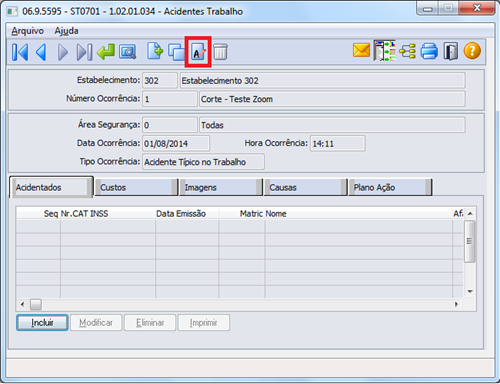
Task: Click grid vertical scrollbar up arrow
Action: pyautogui.click(x=470, y=214)
